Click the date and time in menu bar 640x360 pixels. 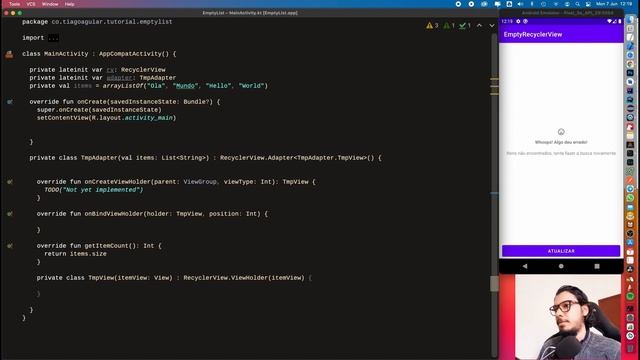coord(614,4)
